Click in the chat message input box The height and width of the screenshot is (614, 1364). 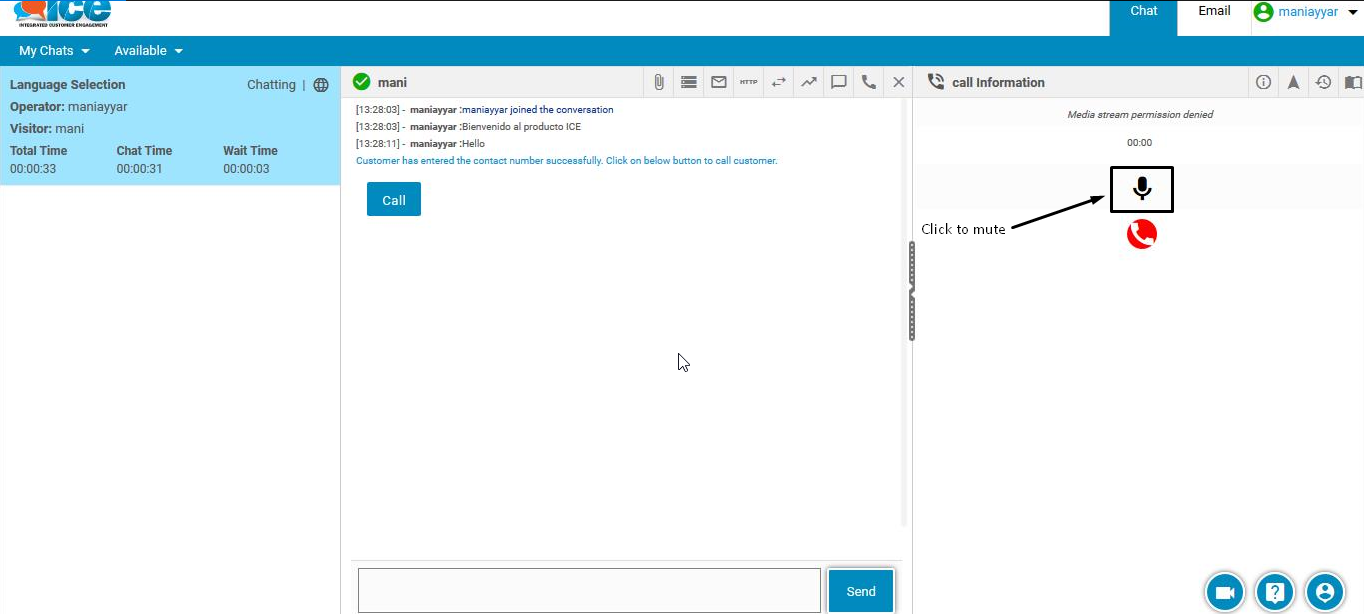589,590
